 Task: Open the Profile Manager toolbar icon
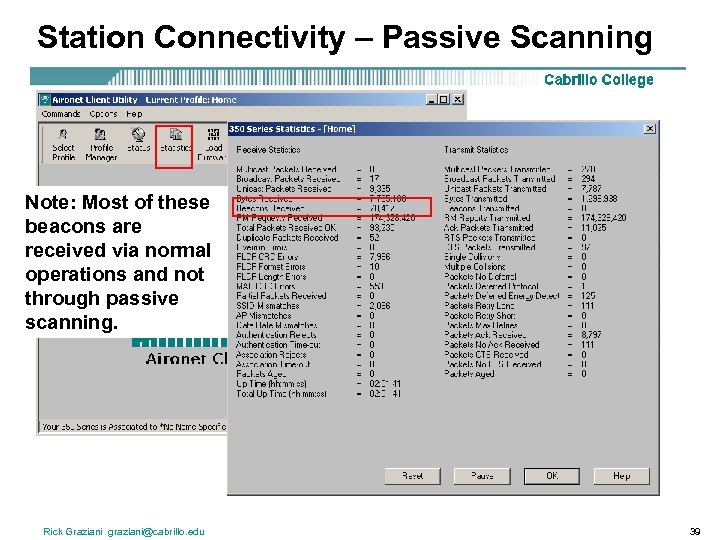click(x=101, y=144)
